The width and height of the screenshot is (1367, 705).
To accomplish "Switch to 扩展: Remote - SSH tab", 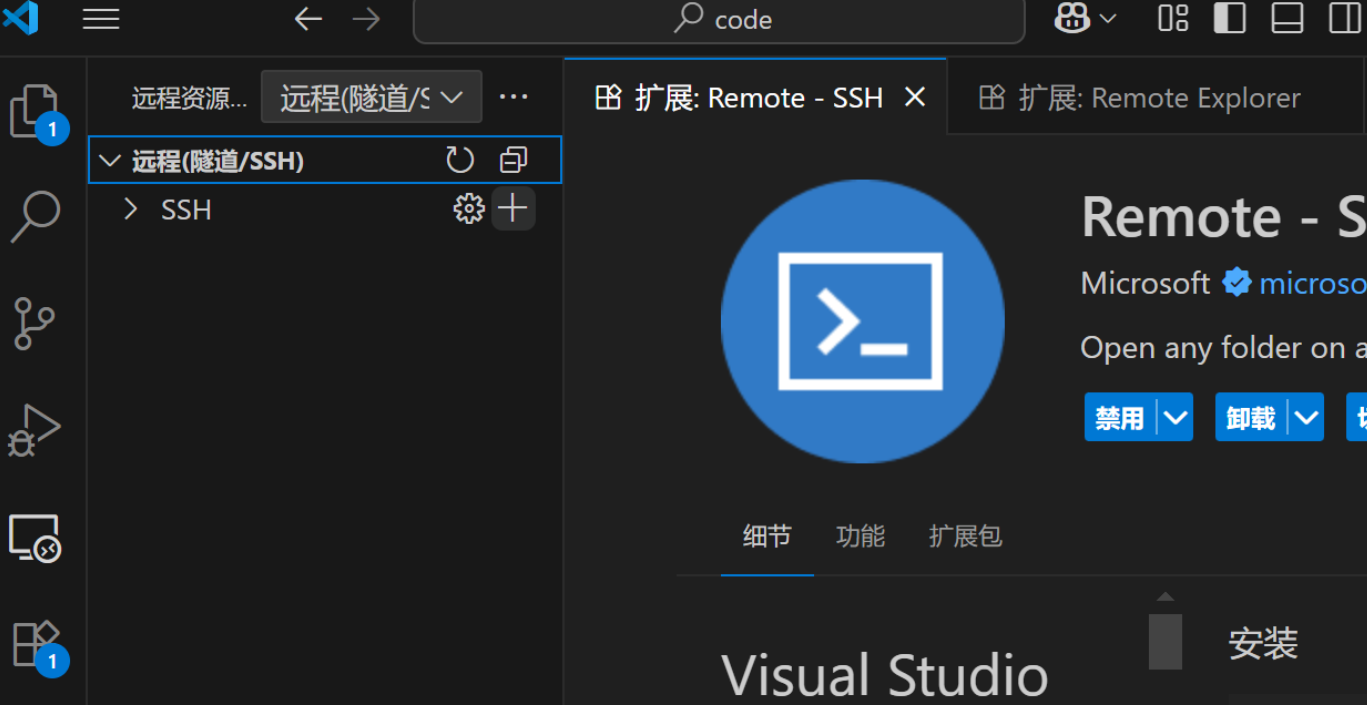I will tap(755, 97).
